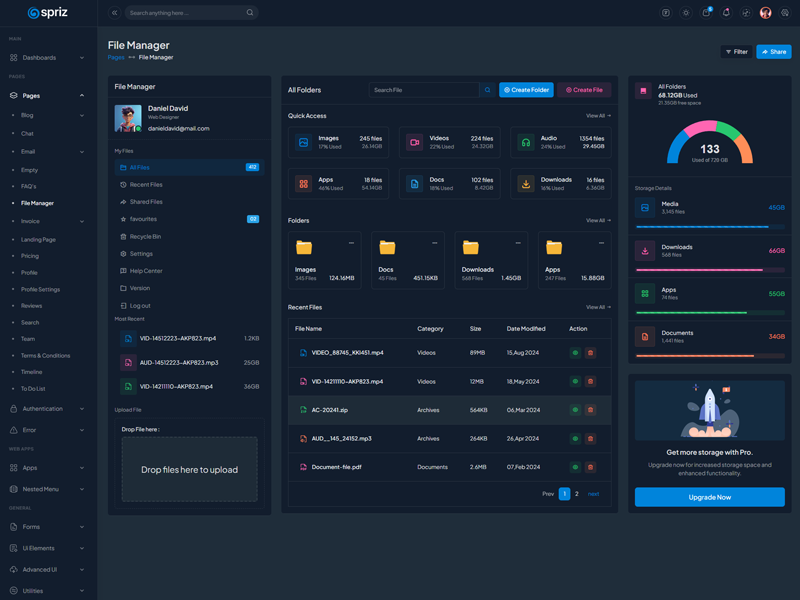
Task: Toggle the light/dark theme sun icon
Action: tap(686, 13)
